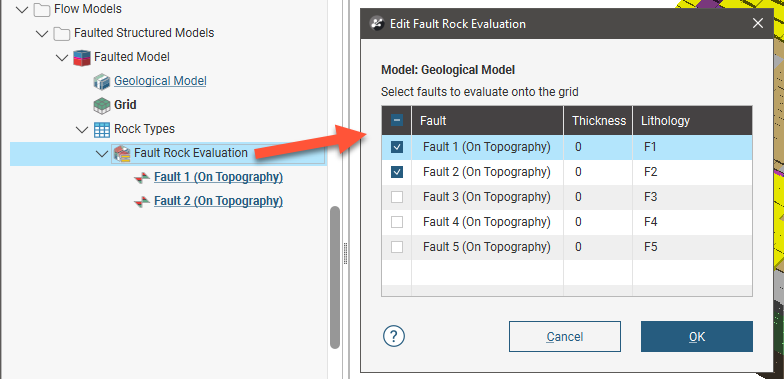Image resolution: width=784 pixels, height=379 pixels.
Task: Open help with the question mark icon
Action: [394, 336]
